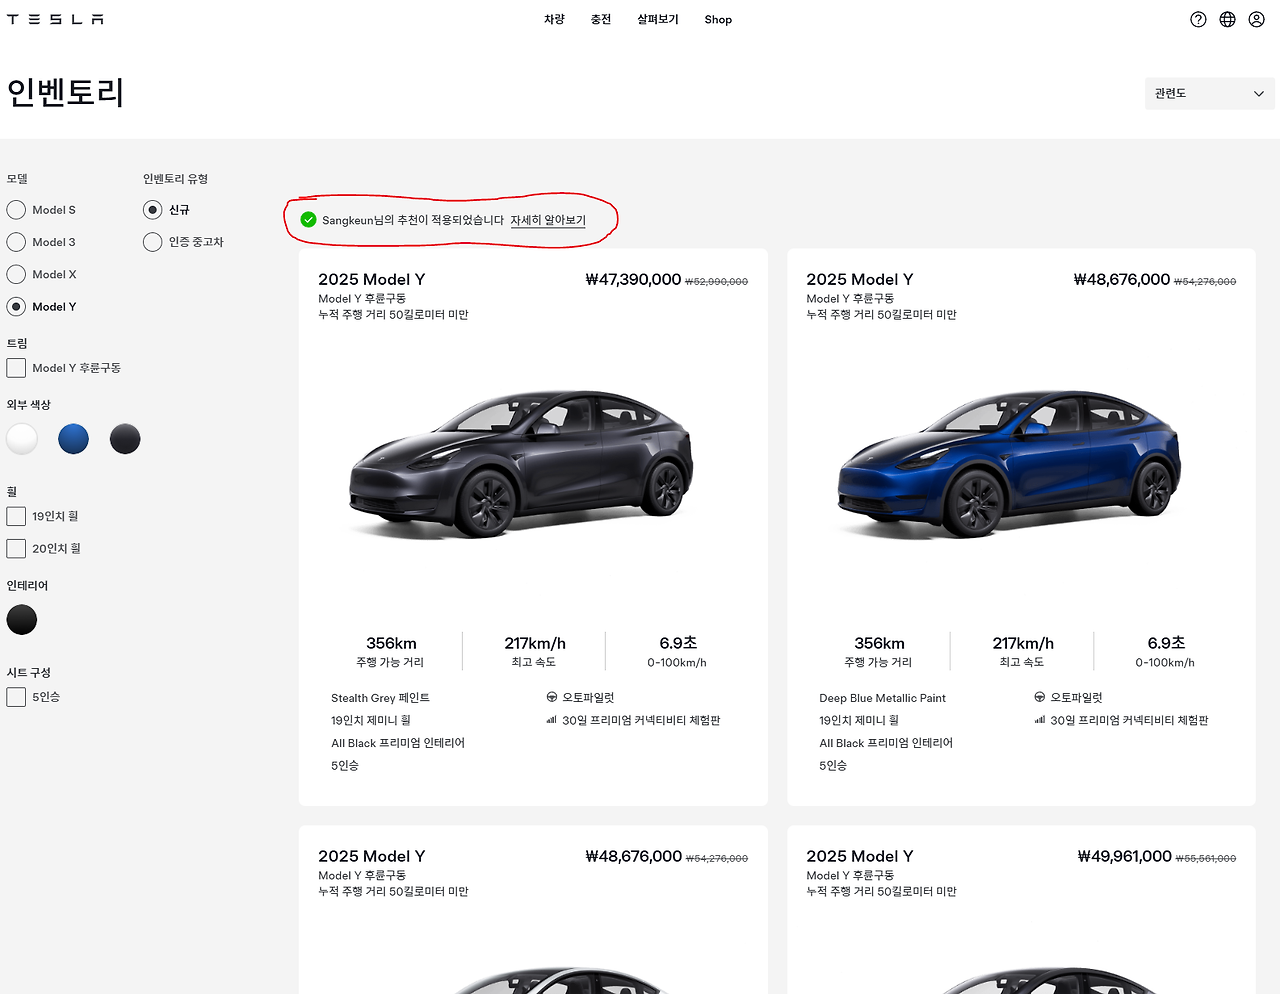Select the 인증 중고차 inventory type
The image size is (1280, 994).
point(152,242)
